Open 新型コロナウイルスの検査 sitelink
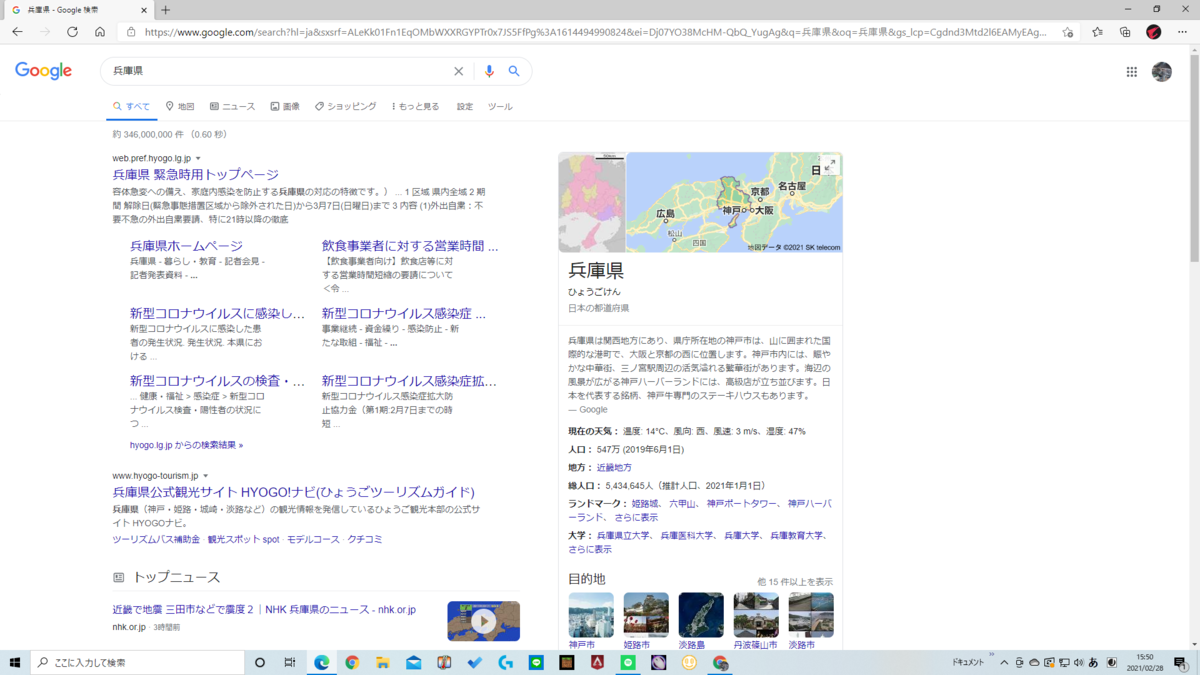The image size is (1200, 675). (x=217, y=381)
